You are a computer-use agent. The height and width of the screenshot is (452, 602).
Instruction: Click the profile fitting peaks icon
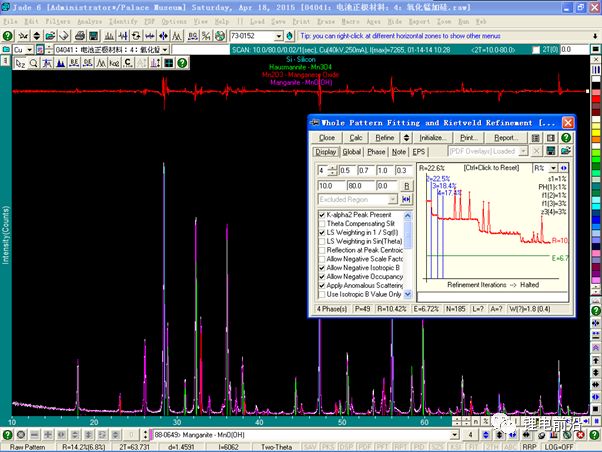pos(177,36)
